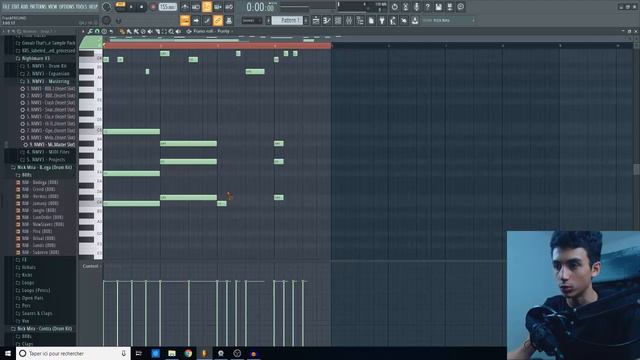
Task: Open the ADD menu
Action: click(x=24, y=7)
